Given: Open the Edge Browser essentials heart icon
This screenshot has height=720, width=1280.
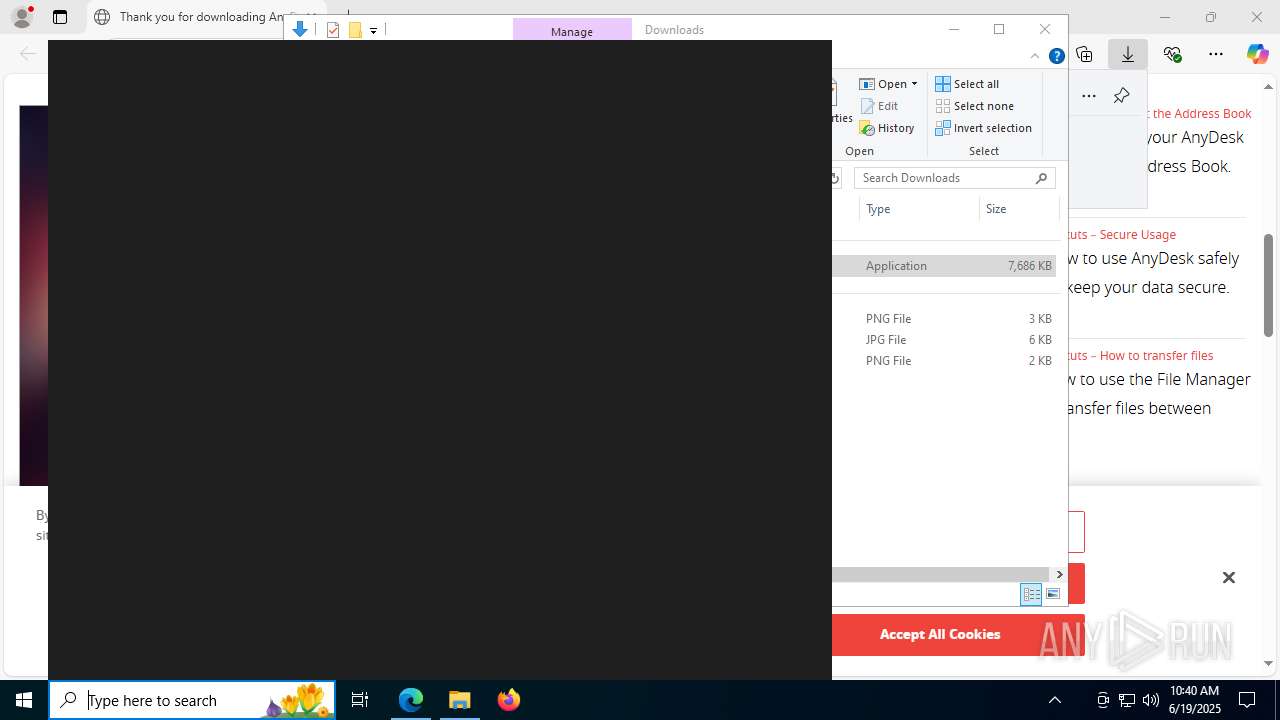Looking at the screenshot, I should click(1172, 54).
